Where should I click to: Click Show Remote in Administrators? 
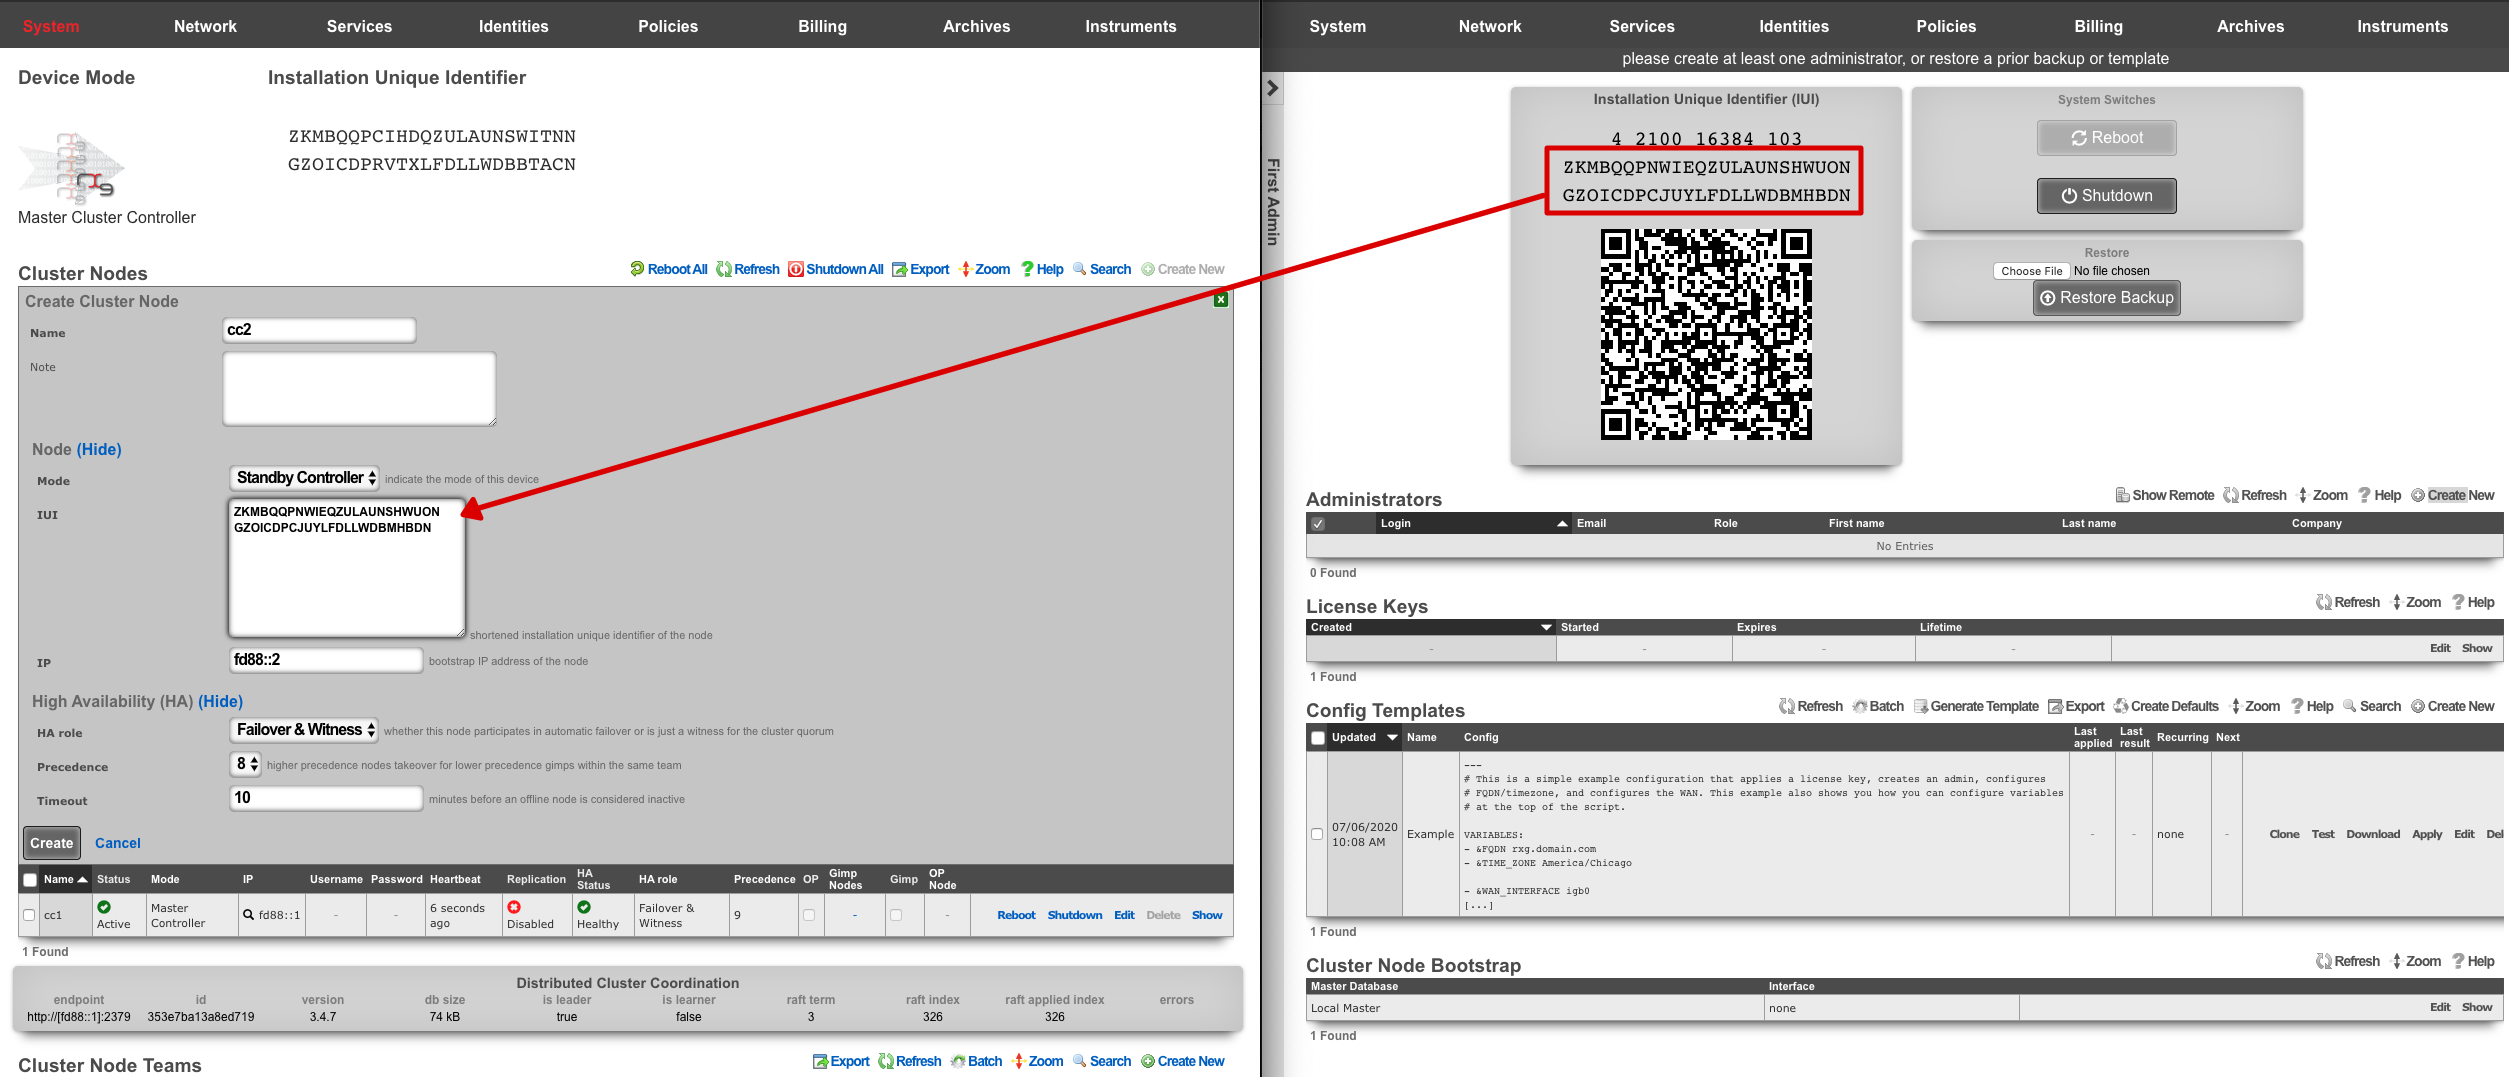click(2164, 495)
